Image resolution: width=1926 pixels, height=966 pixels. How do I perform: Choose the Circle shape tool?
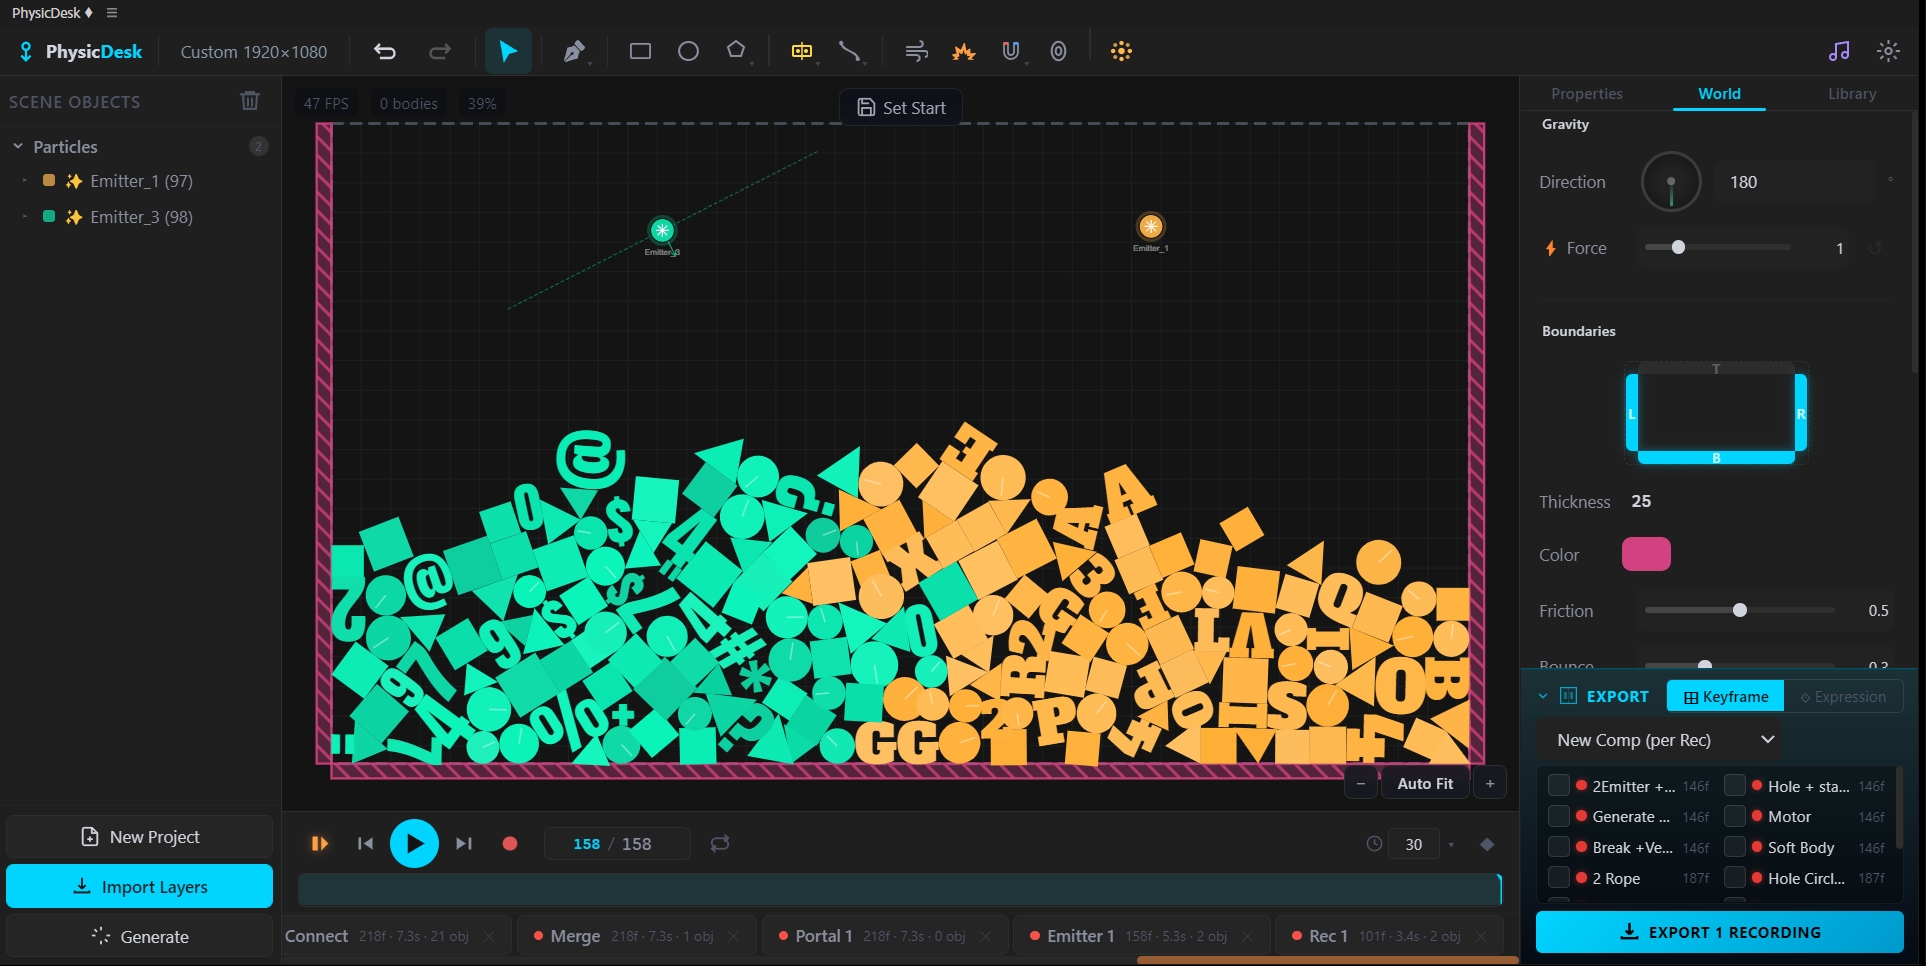pyautogui.click(x=688, y=51)
